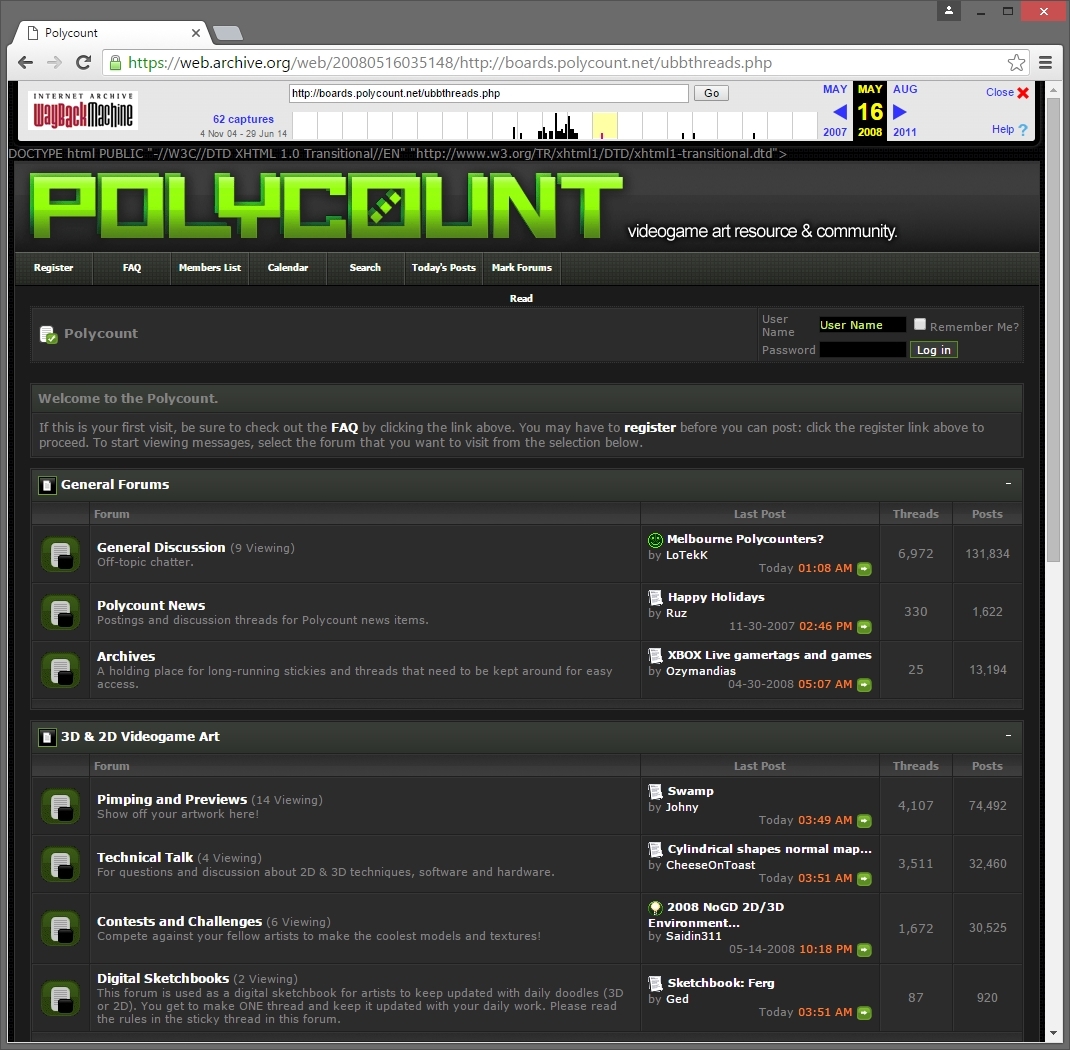This screenshot has height=1050, width=1070.
Task: Click the Contests and Challenges forum status icon
Action: tap(60, 928)
